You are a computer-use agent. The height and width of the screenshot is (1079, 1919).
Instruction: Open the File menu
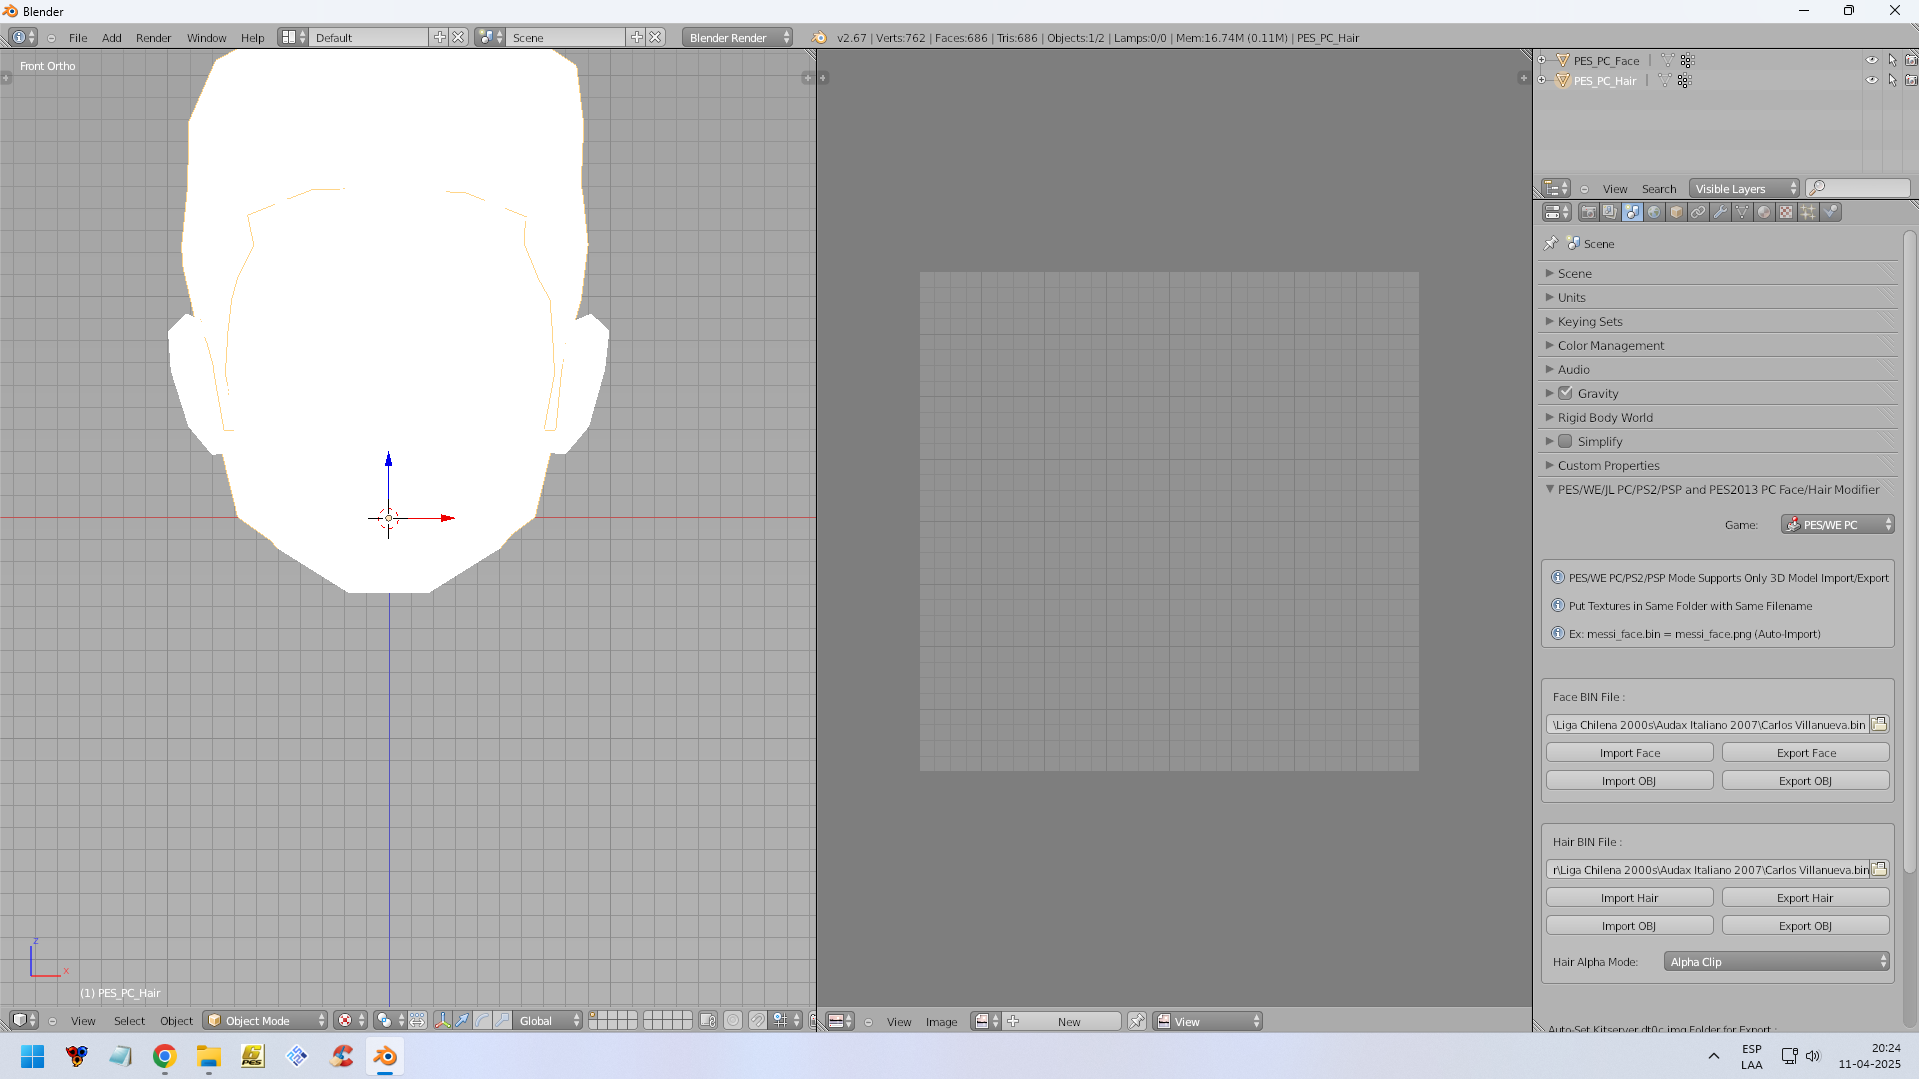pyautogui.click(x=78, y=38)
